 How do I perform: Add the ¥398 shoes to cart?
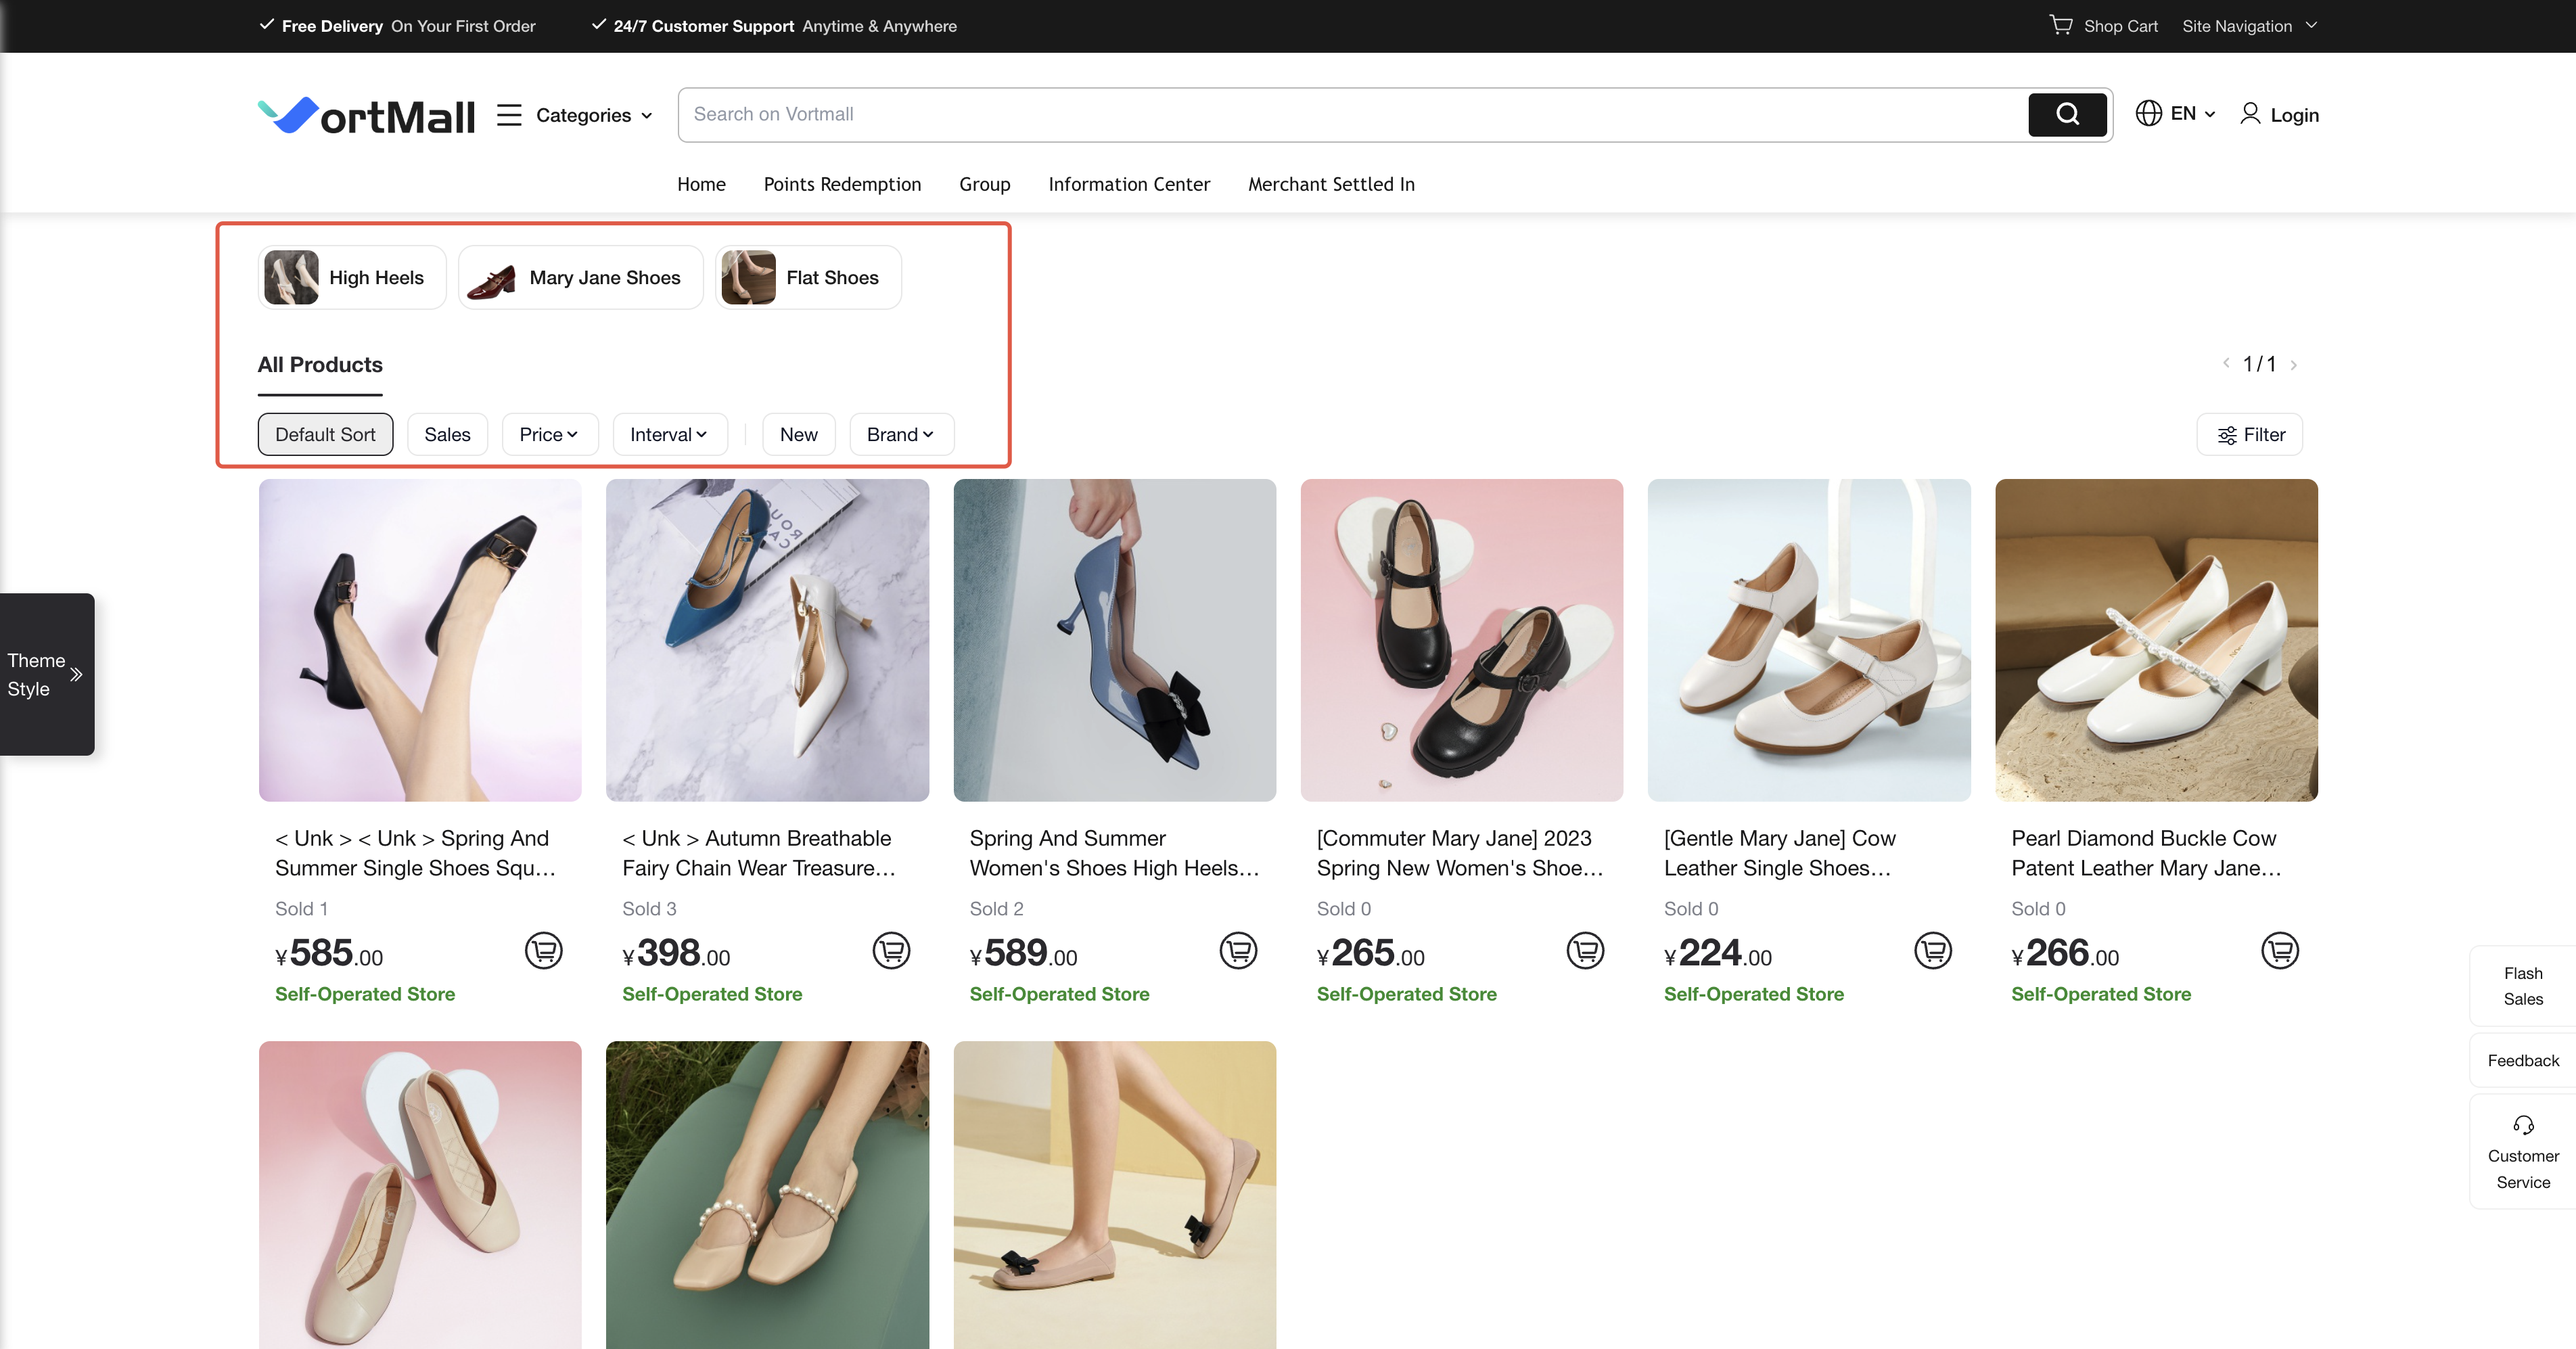tap(890, 950)
